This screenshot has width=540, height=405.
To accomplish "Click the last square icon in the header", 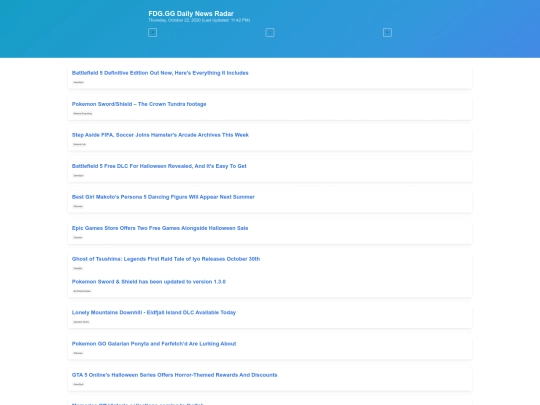I will pyautogui.click(x=387, y=32).
